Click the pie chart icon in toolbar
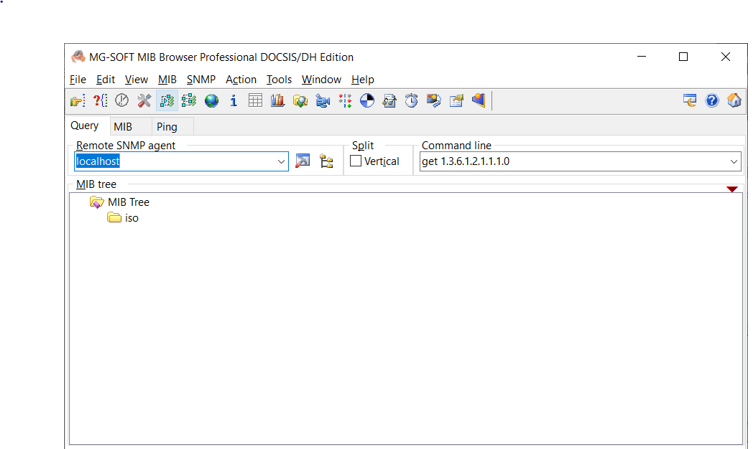 tap(367, 101)
